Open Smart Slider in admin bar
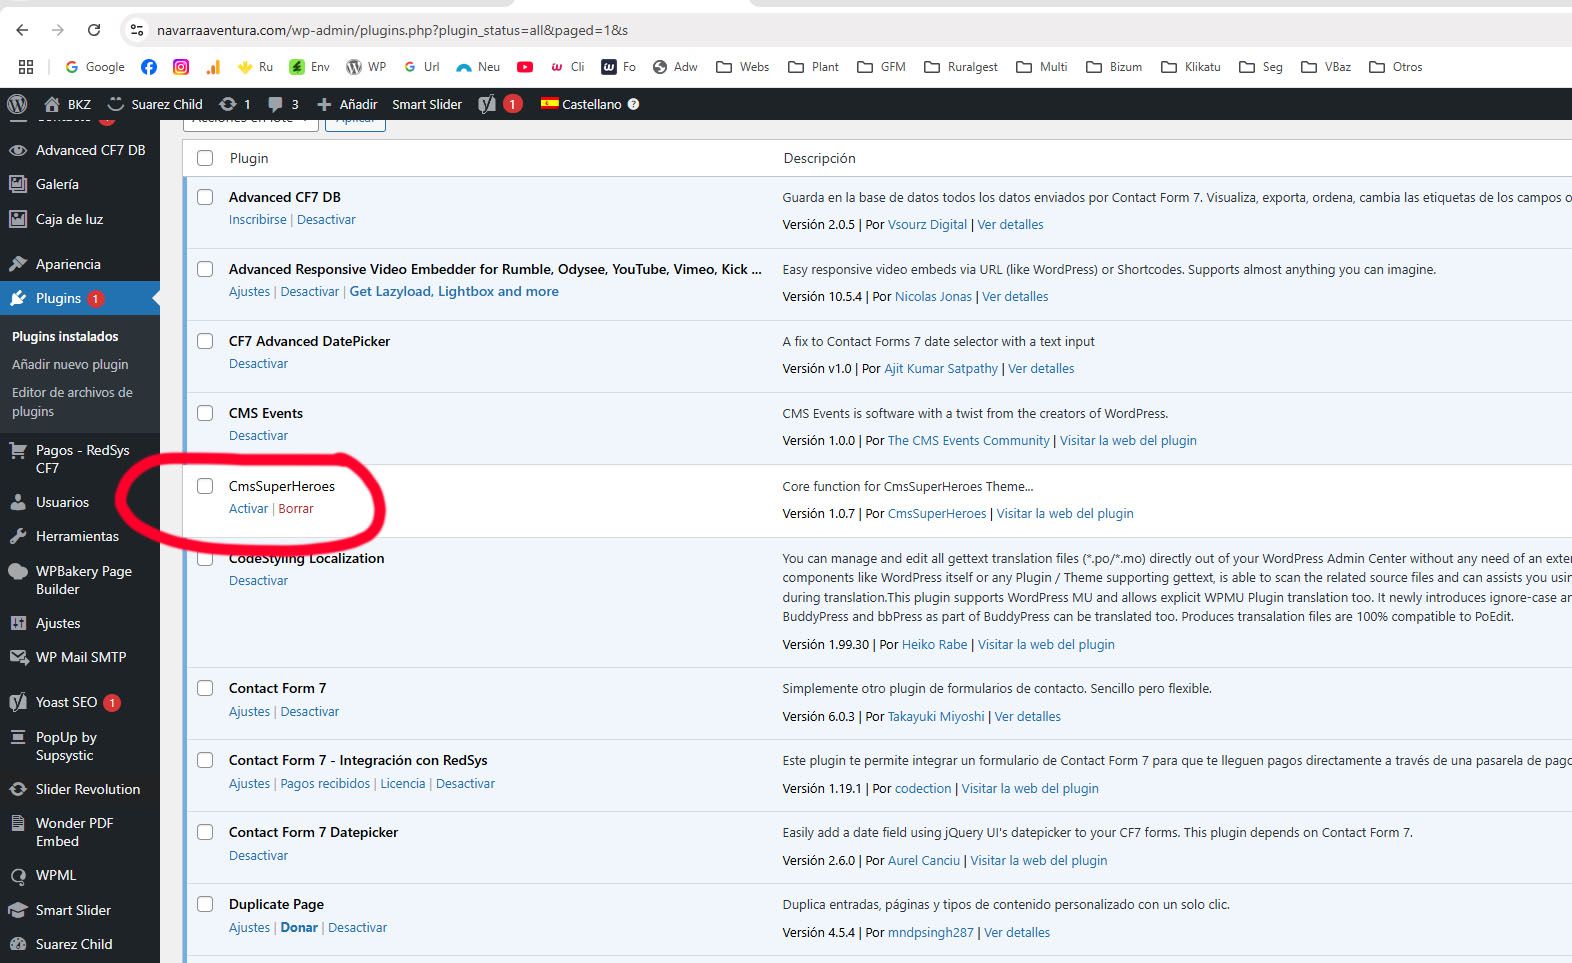 427,104
